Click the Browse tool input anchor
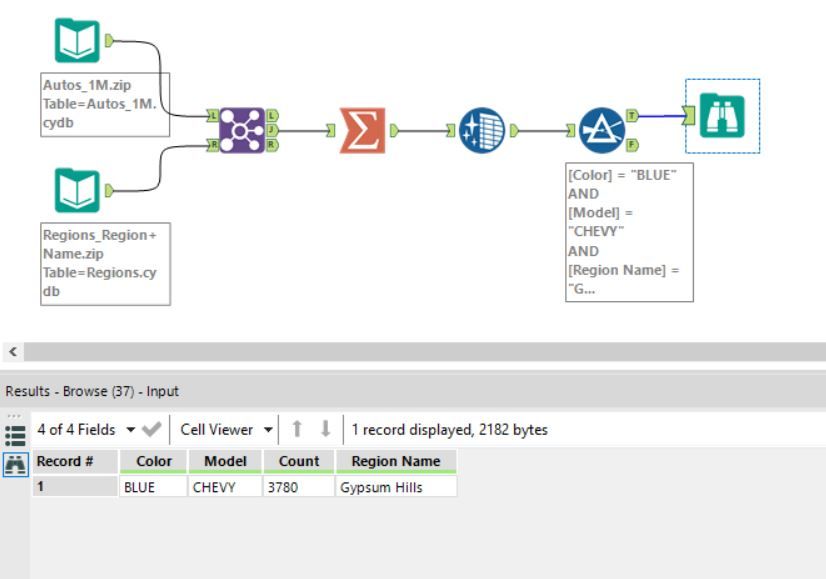The image size is (826, 579). [x=689, y=115]
